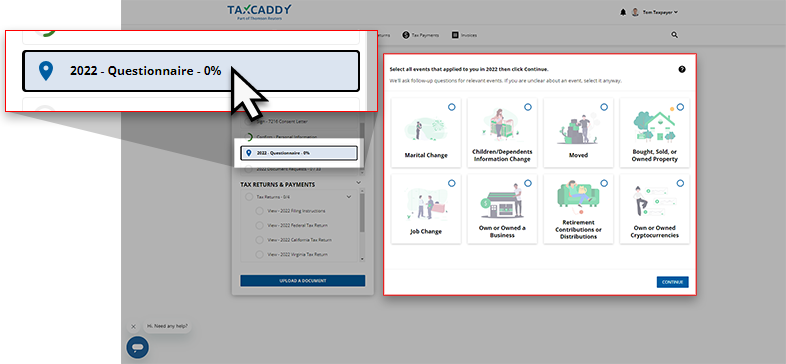Dismiss the 'Hi. Need any help?' message

click(x=133, y=327)
